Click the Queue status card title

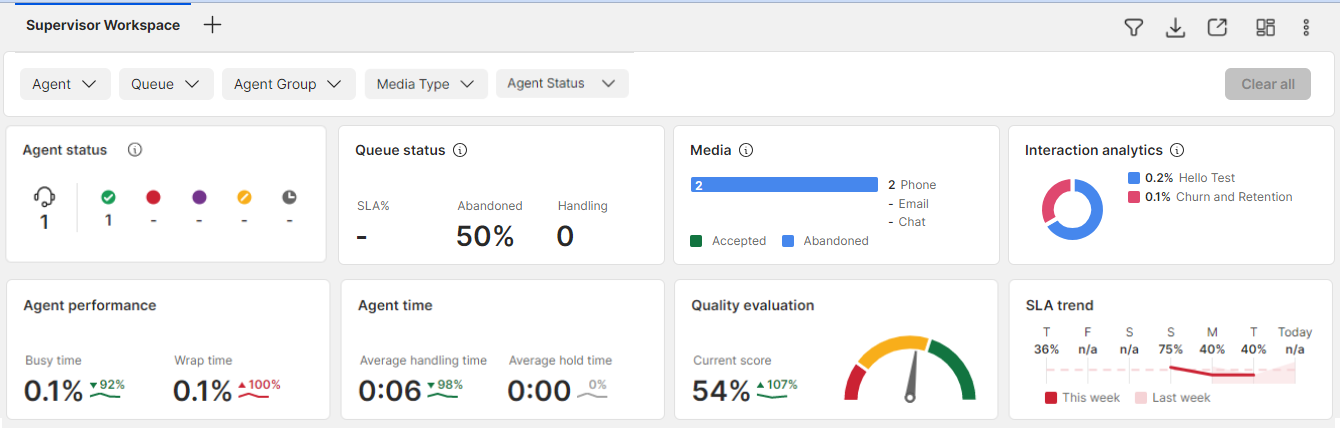(x=400, y=150)
